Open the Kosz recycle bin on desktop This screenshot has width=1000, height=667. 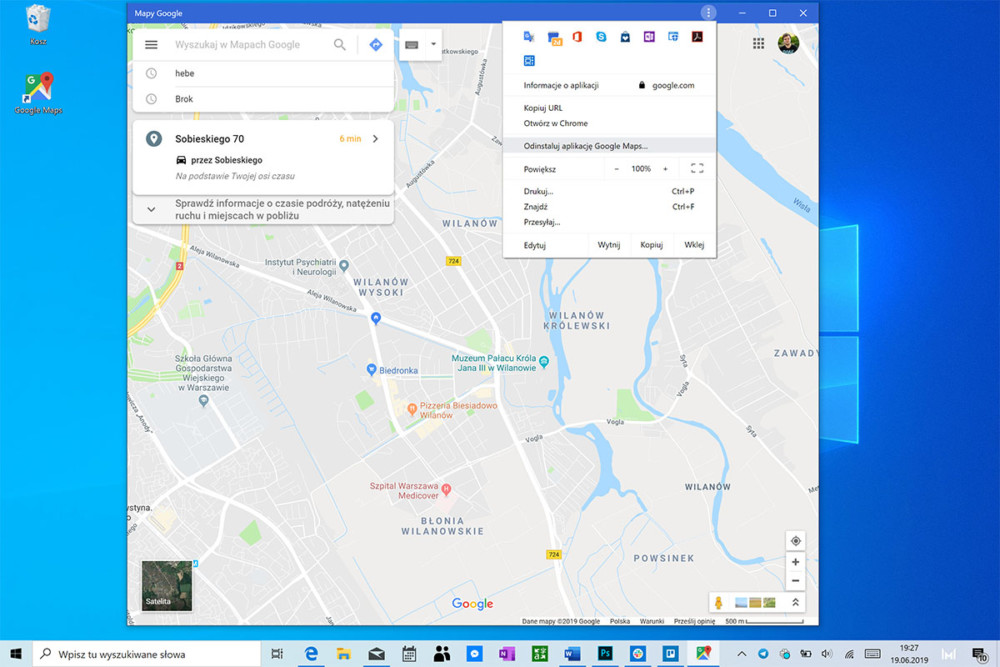pyautogui.click(x=38, y=25)
